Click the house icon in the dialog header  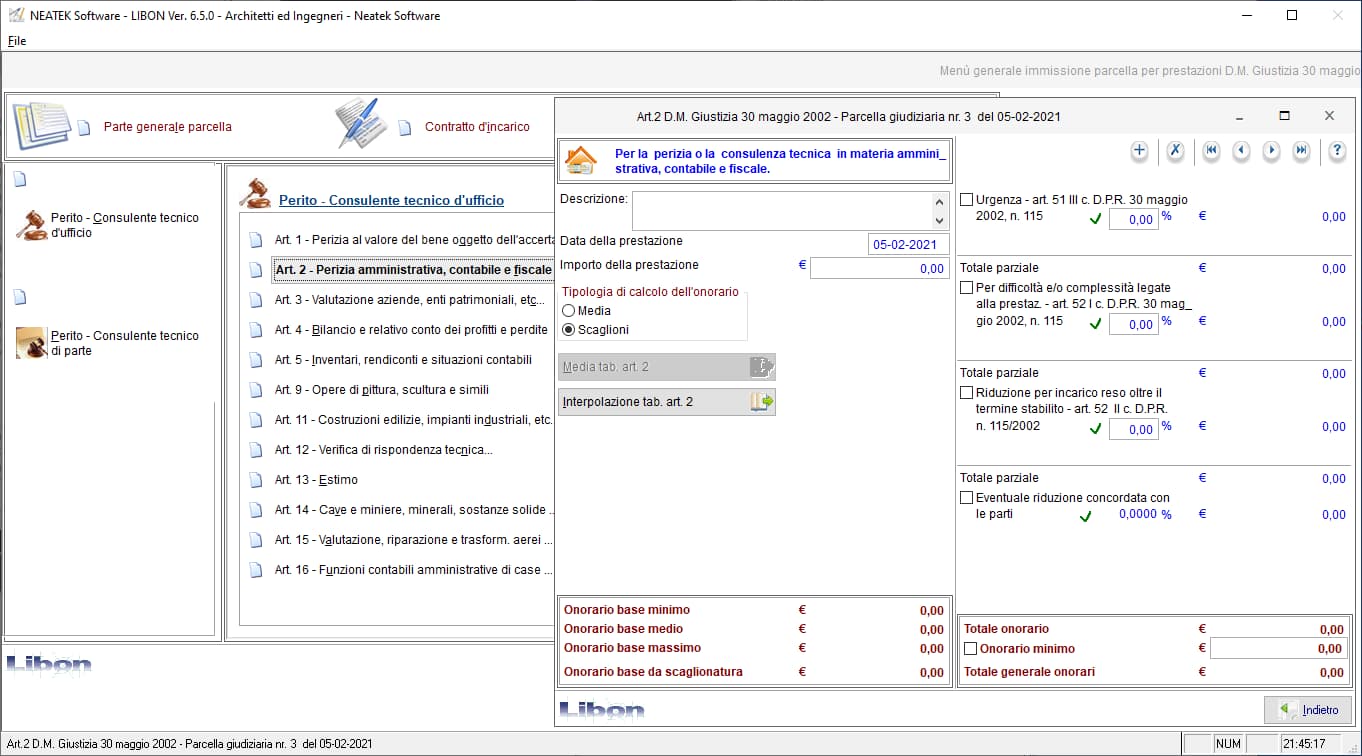click(x=581, y=161)
